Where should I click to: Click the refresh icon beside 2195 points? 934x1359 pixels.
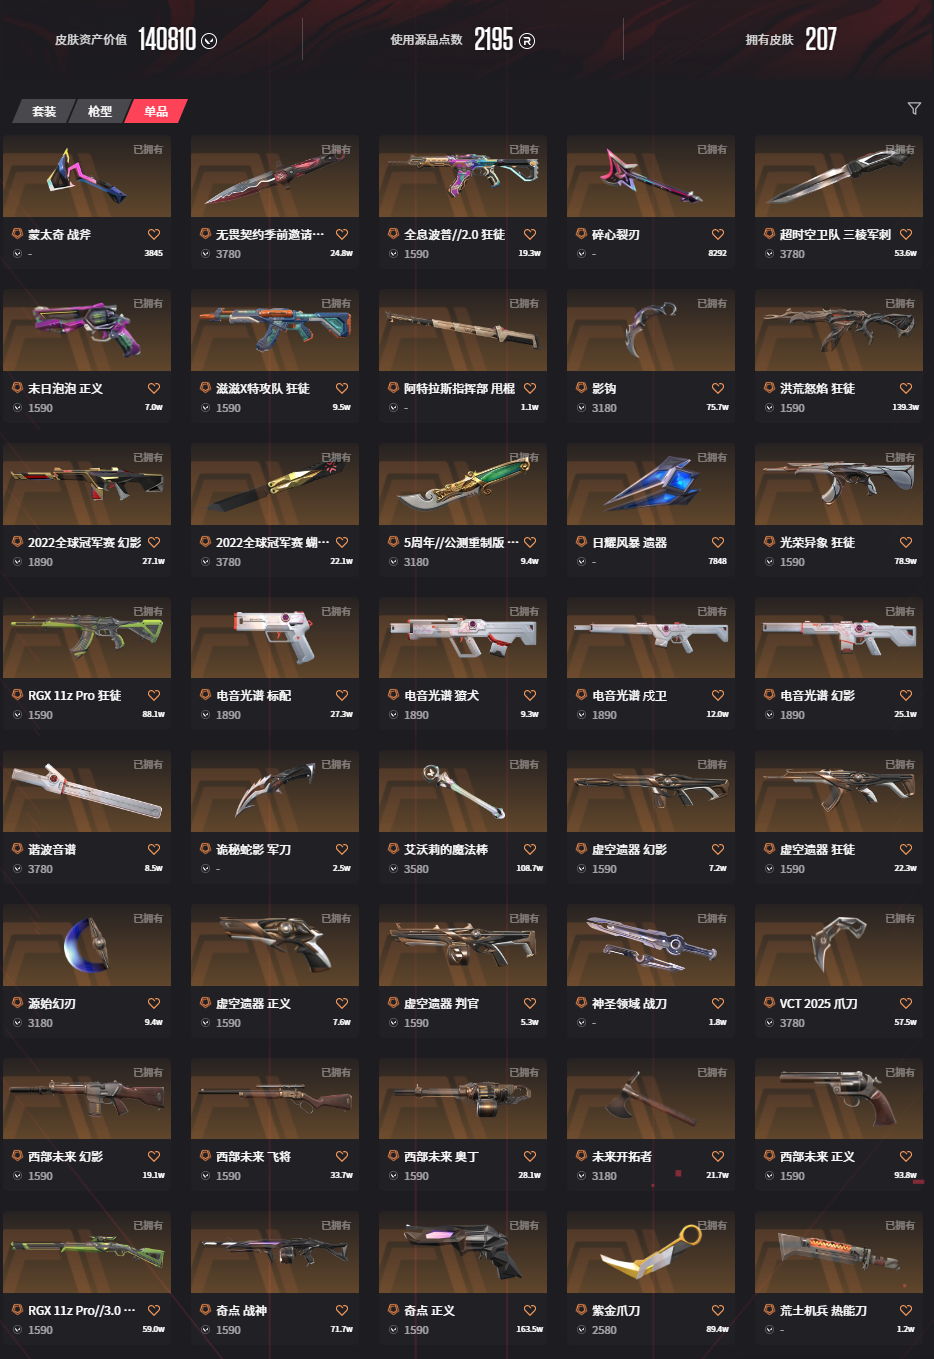[x=527, y=41]
